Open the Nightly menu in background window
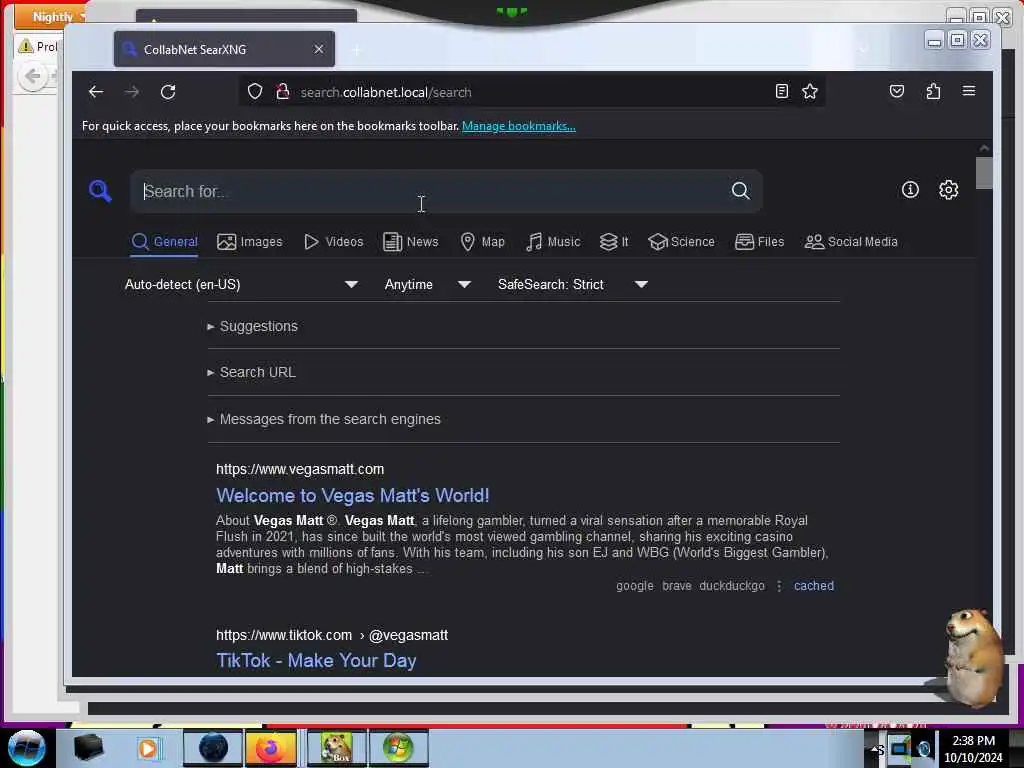1024x768 pixels. pos(51,16)
